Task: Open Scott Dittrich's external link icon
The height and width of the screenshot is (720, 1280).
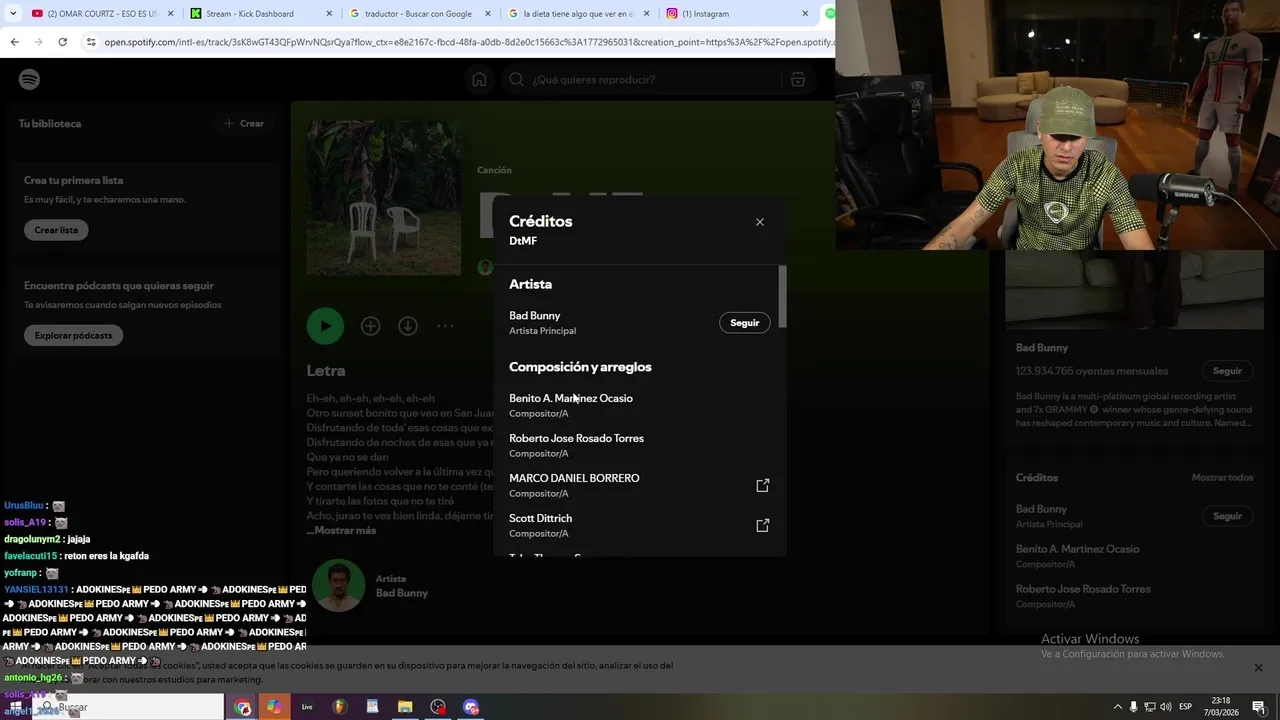Action: pos(763,525)
